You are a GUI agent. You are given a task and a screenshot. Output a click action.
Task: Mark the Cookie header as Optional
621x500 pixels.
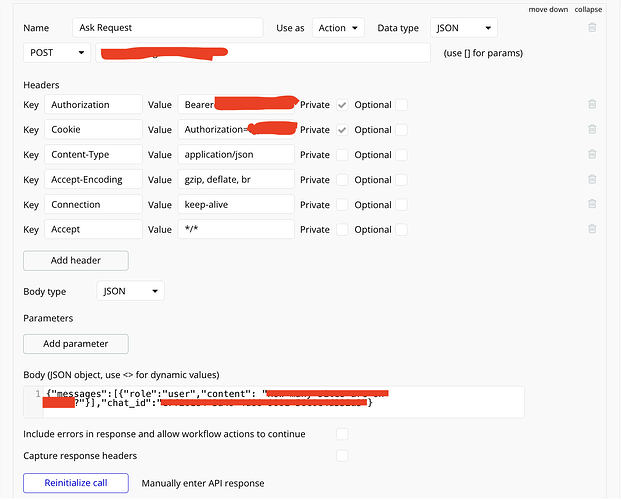click(x=401, y=130)
